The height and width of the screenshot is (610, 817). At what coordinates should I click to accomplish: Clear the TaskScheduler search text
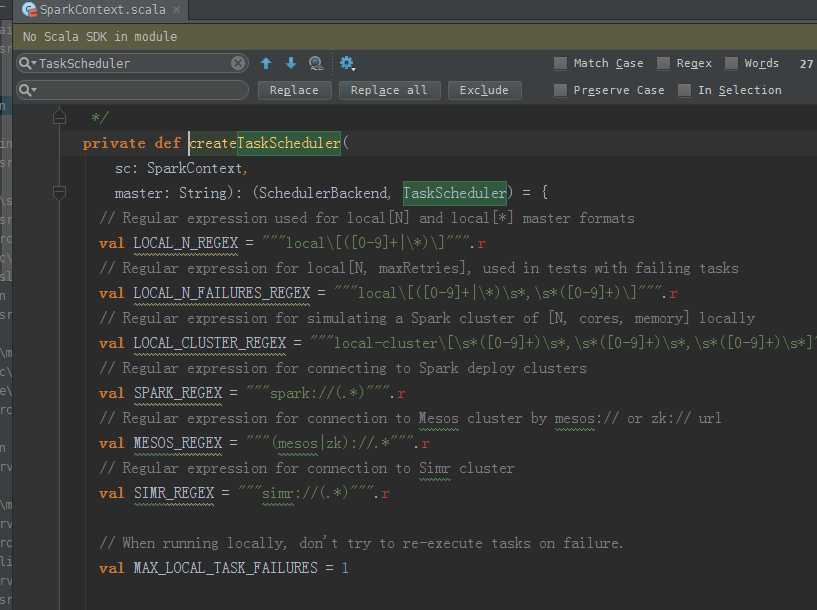pos(238,63)
